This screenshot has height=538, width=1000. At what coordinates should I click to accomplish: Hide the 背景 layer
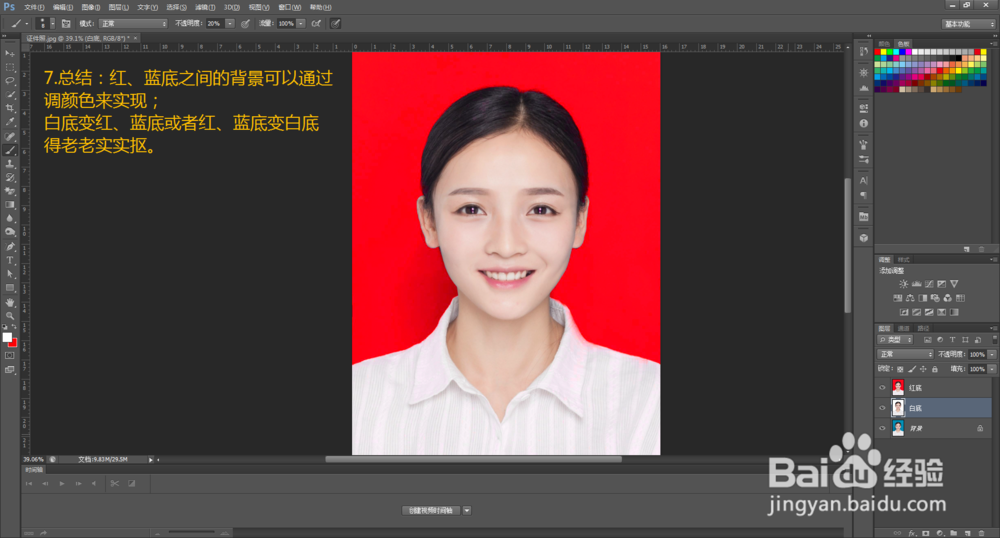(x=882, y=428)
